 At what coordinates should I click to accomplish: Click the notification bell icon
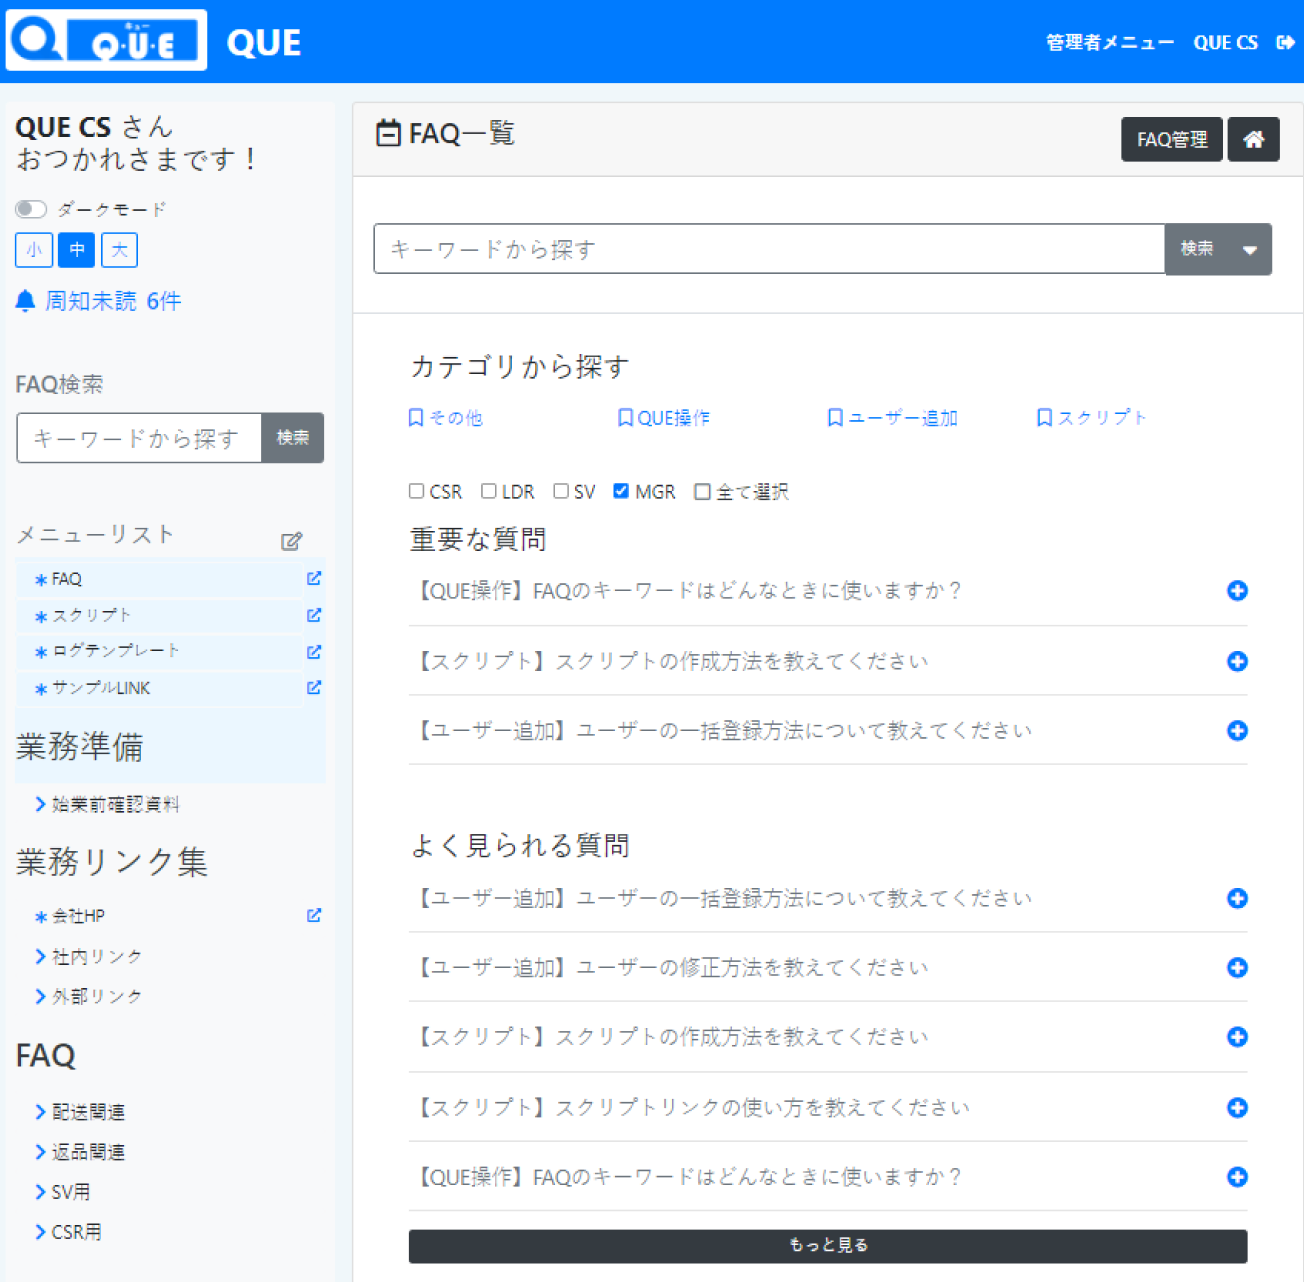26,301
